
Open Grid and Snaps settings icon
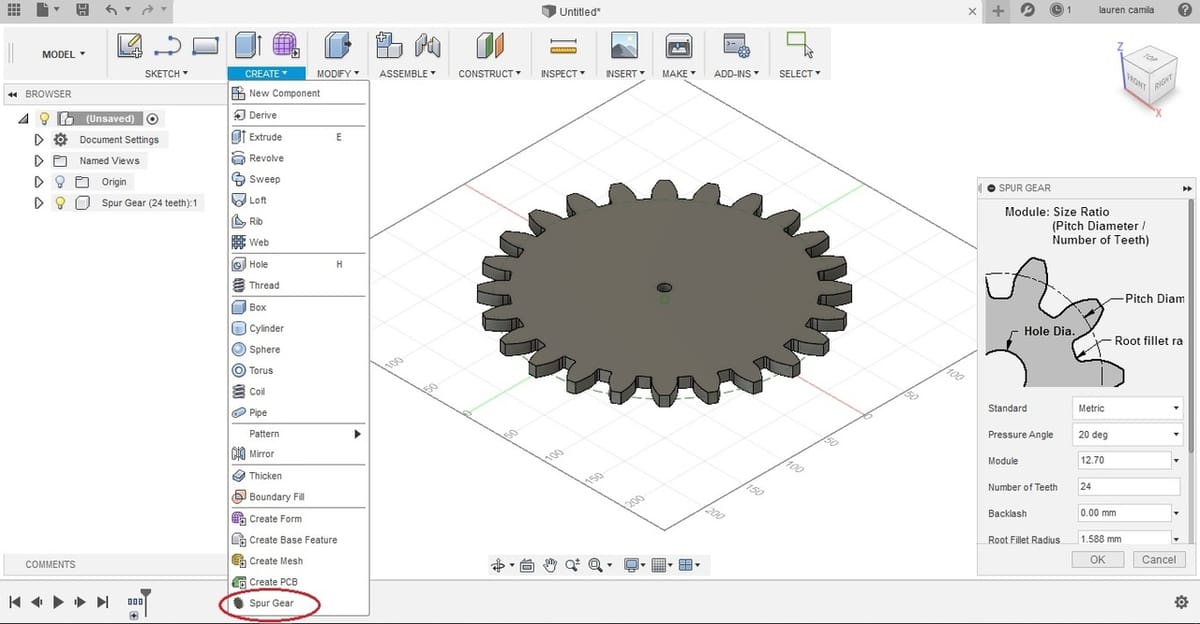coord(658,565)
